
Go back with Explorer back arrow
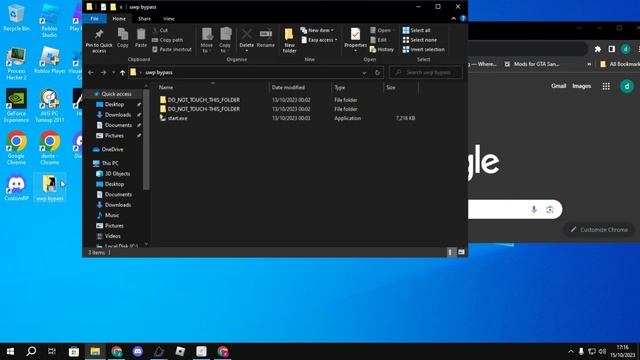(x=91, y=73)
